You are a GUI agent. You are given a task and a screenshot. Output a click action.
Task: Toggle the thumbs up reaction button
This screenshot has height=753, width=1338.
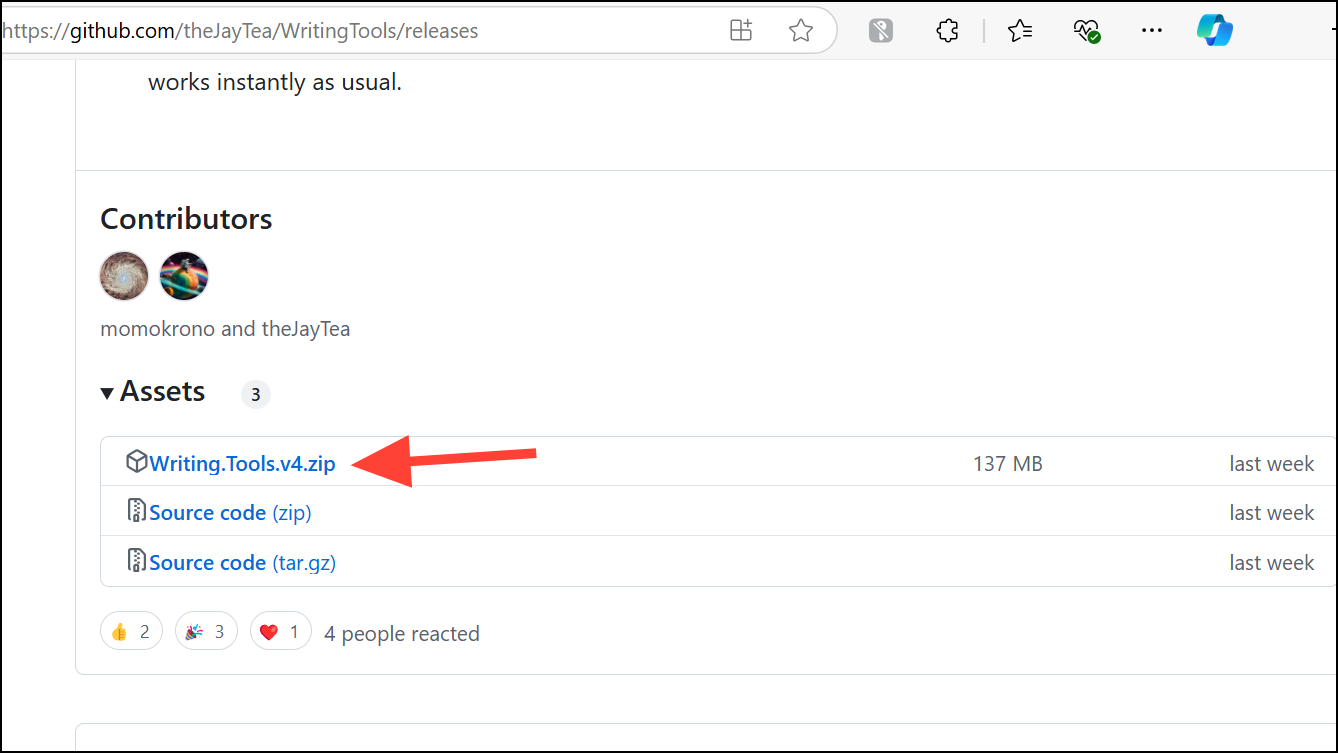131,631
